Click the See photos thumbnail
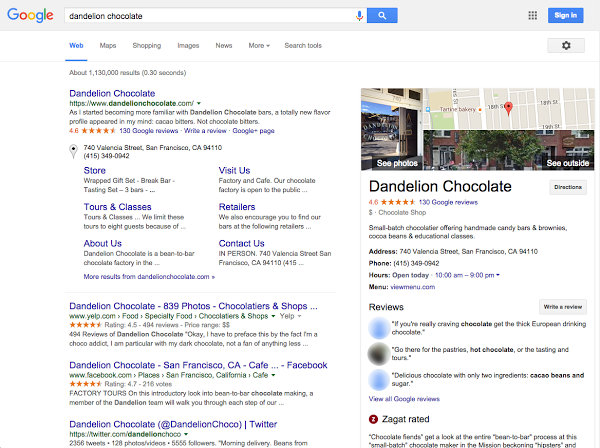This screenshot has width=600, height=448. [x=392, y=129]
